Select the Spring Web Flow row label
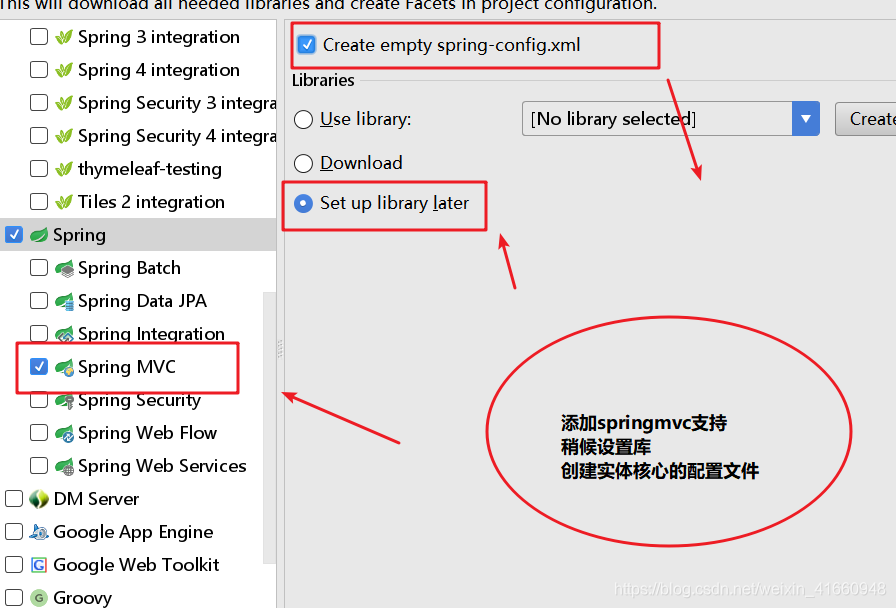This screenshot has width=896, height=608. (147, 433)
